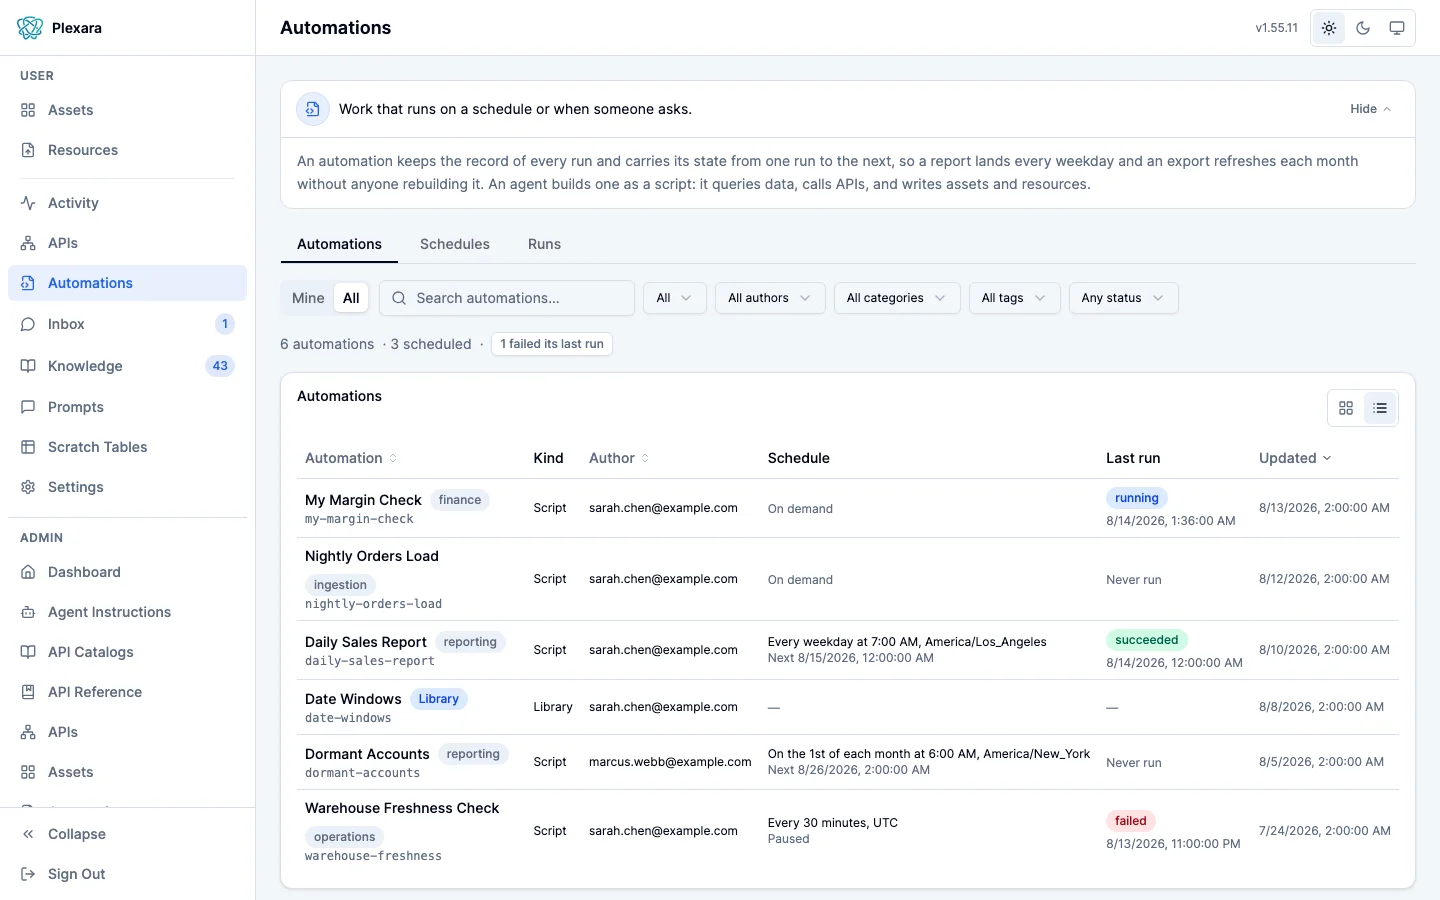Open the All authors dropdown

coord(770,298)
